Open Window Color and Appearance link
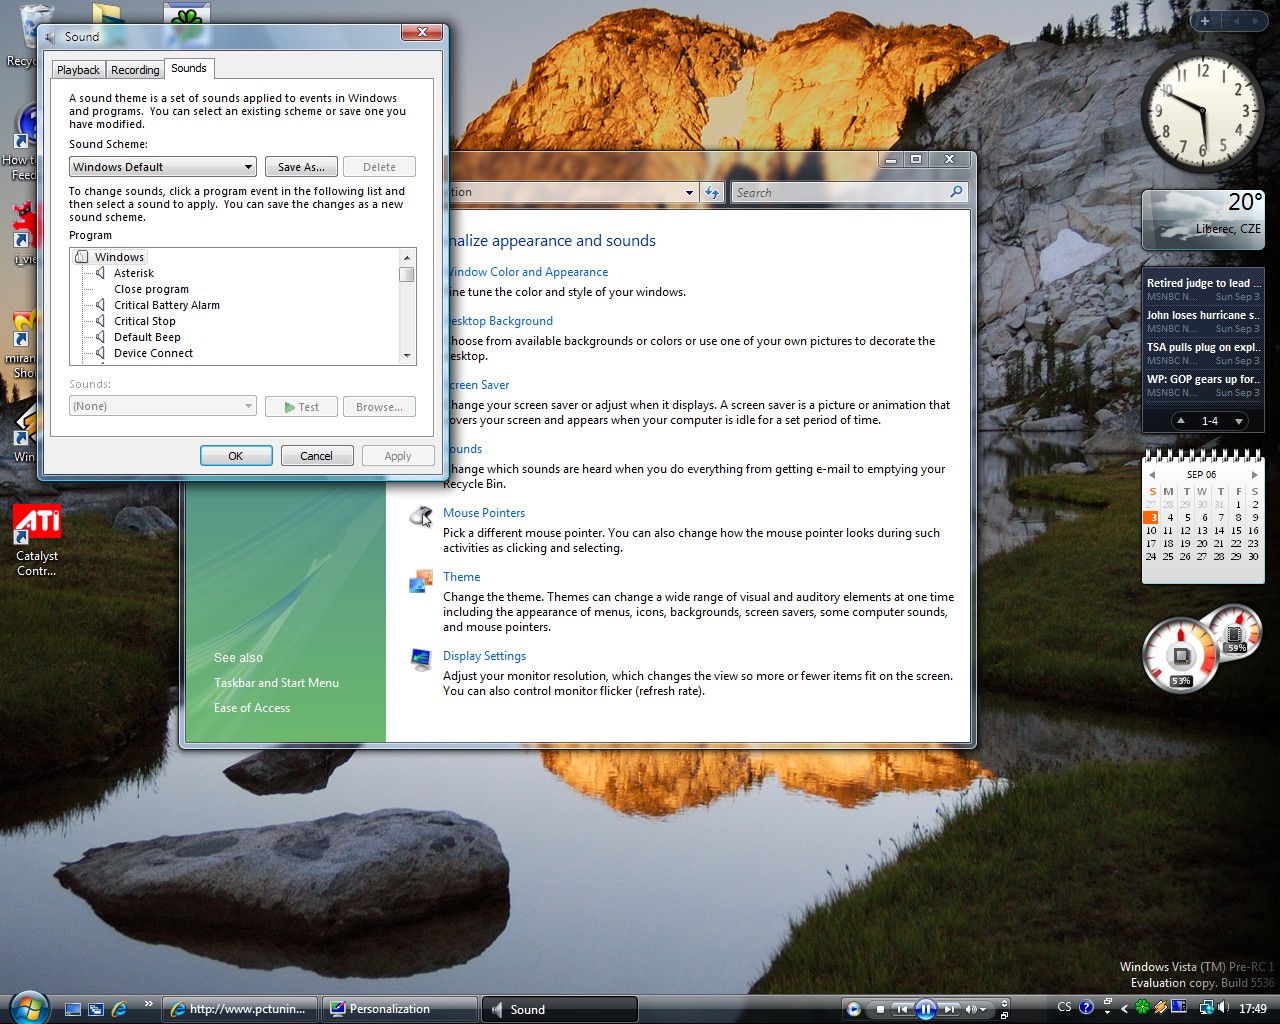 (x=528, y=272)
